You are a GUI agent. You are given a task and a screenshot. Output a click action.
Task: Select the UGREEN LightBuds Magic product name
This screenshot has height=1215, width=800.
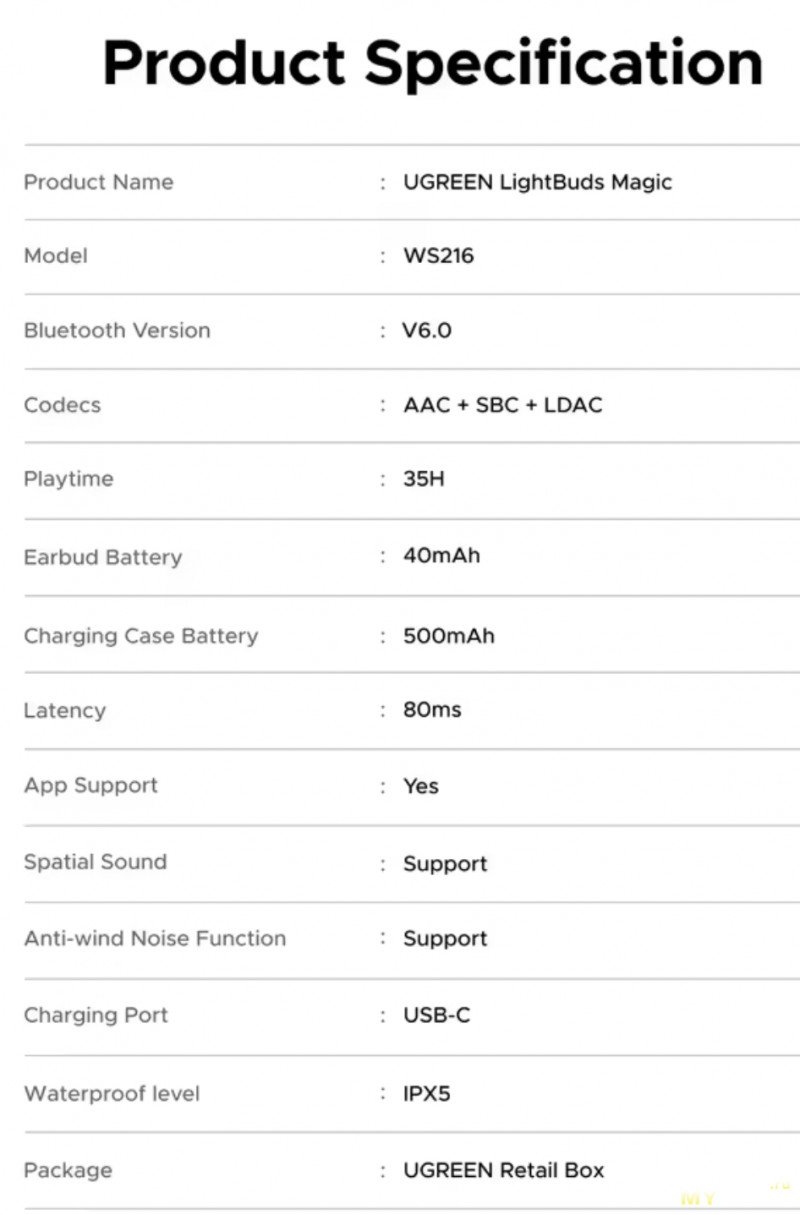(537, 182)
